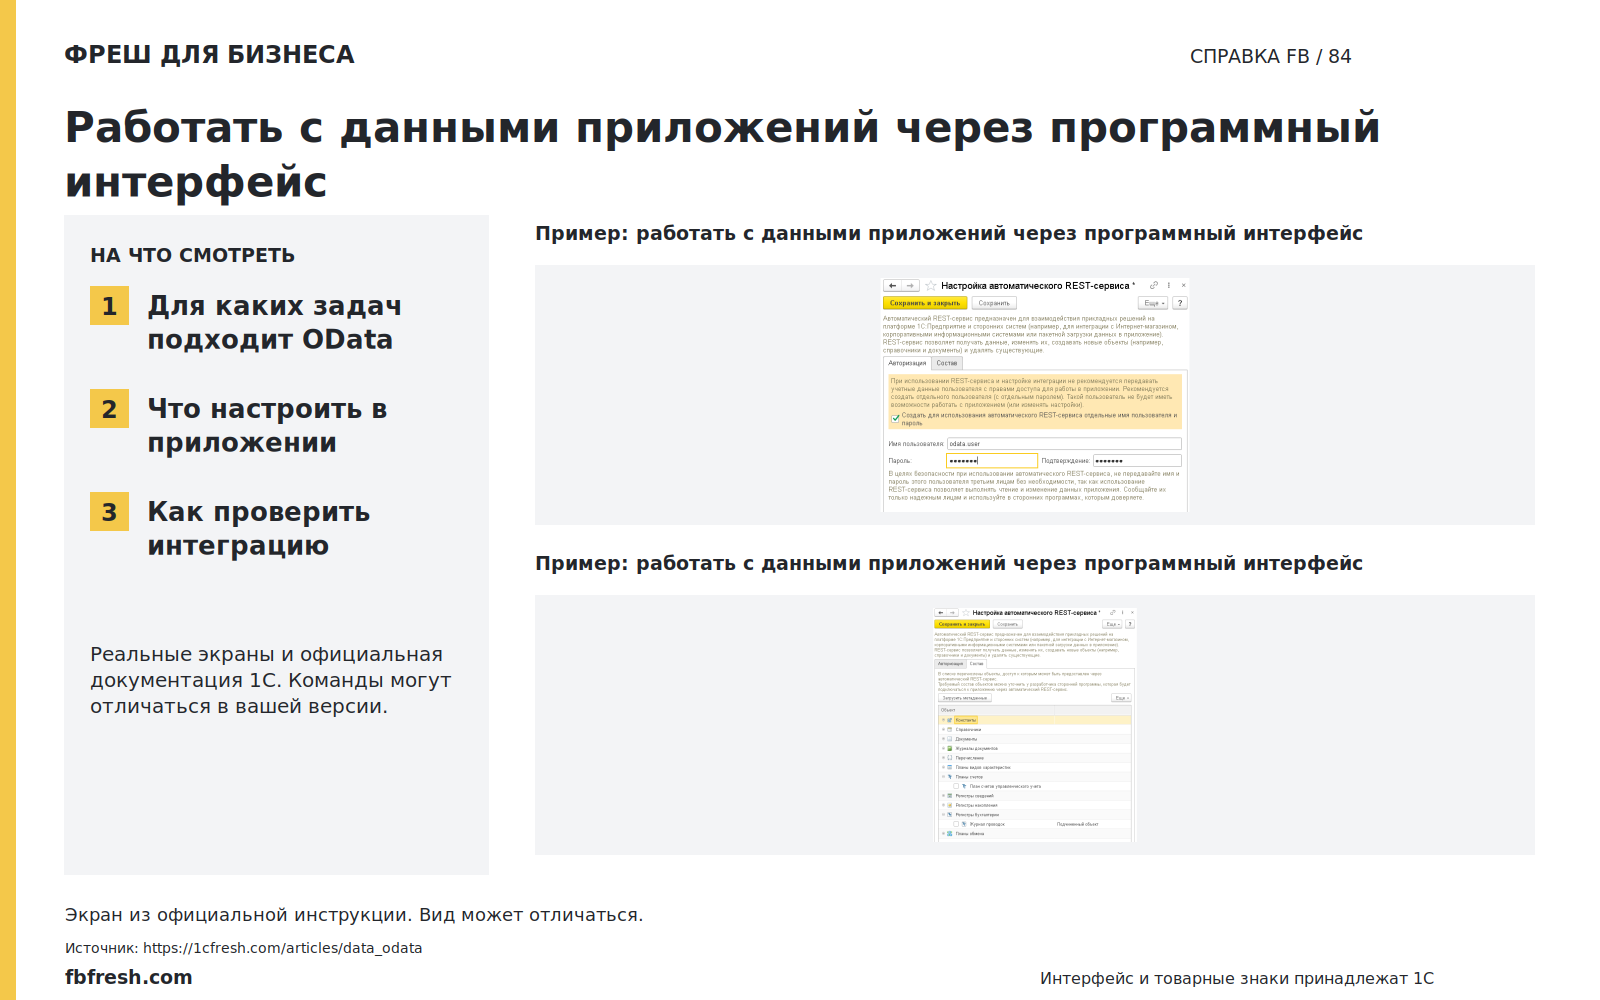Click the Подтверждение password field
This screenshot has height=1000, width=1600.
(1137, 461)
